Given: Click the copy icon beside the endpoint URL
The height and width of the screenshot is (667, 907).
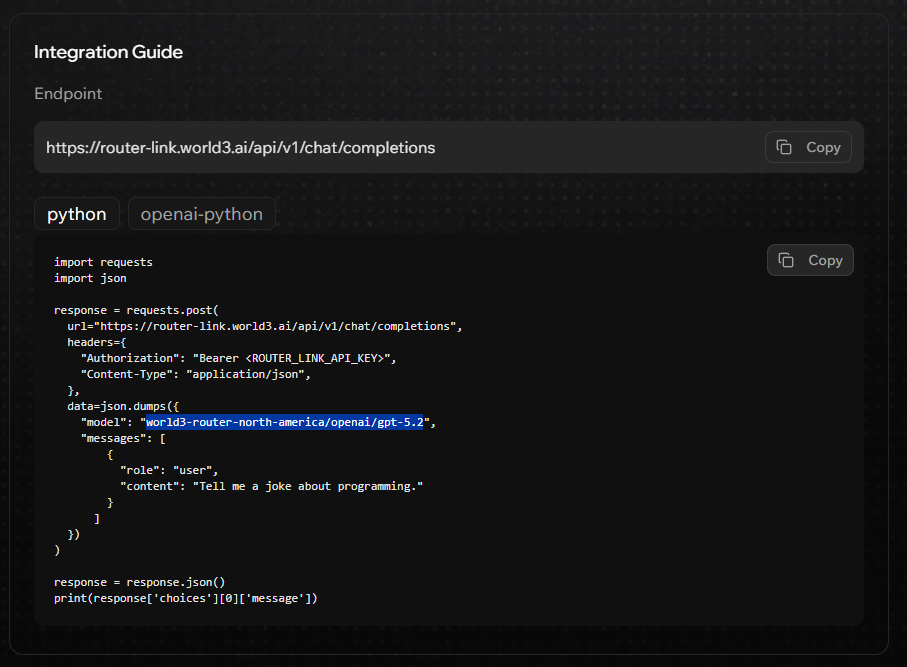Looking at the screenshot, I should coord(785,147).
